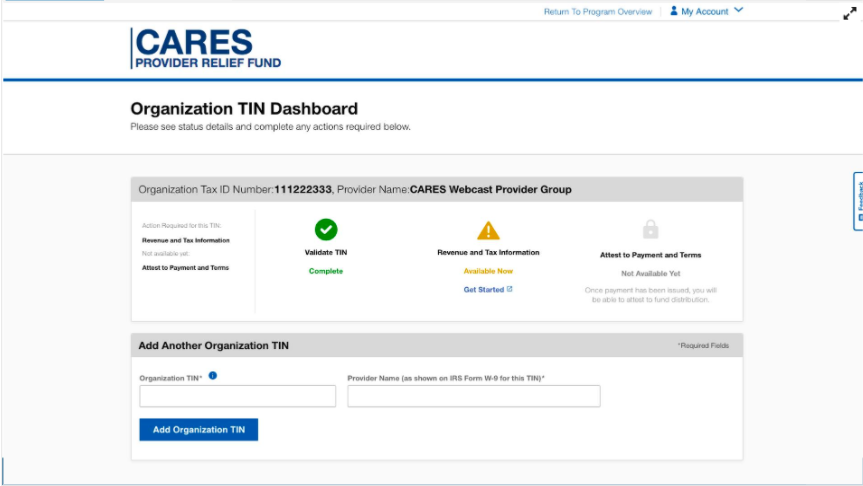Click 'Attest to Payment and Terms' in left list
The height and width of the screenshot is (486, 863).
point(185,267)
